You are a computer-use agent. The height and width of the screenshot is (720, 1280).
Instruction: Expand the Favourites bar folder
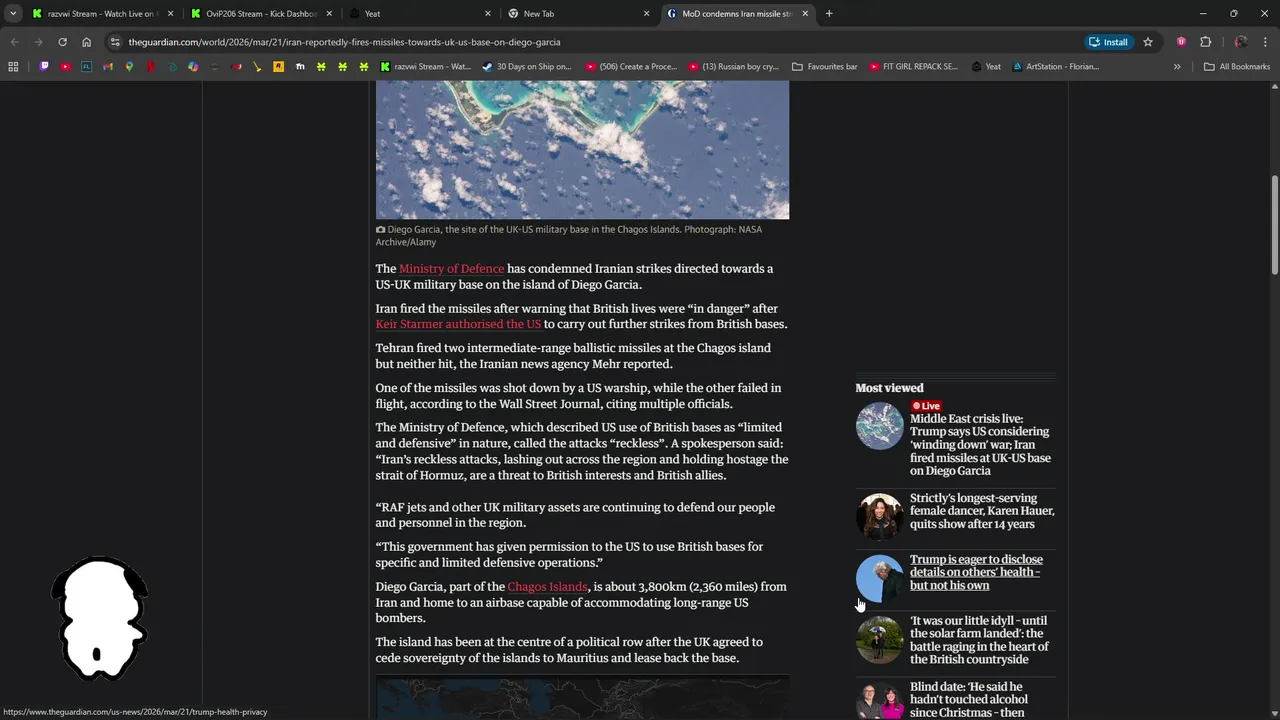tap(825, 67)
